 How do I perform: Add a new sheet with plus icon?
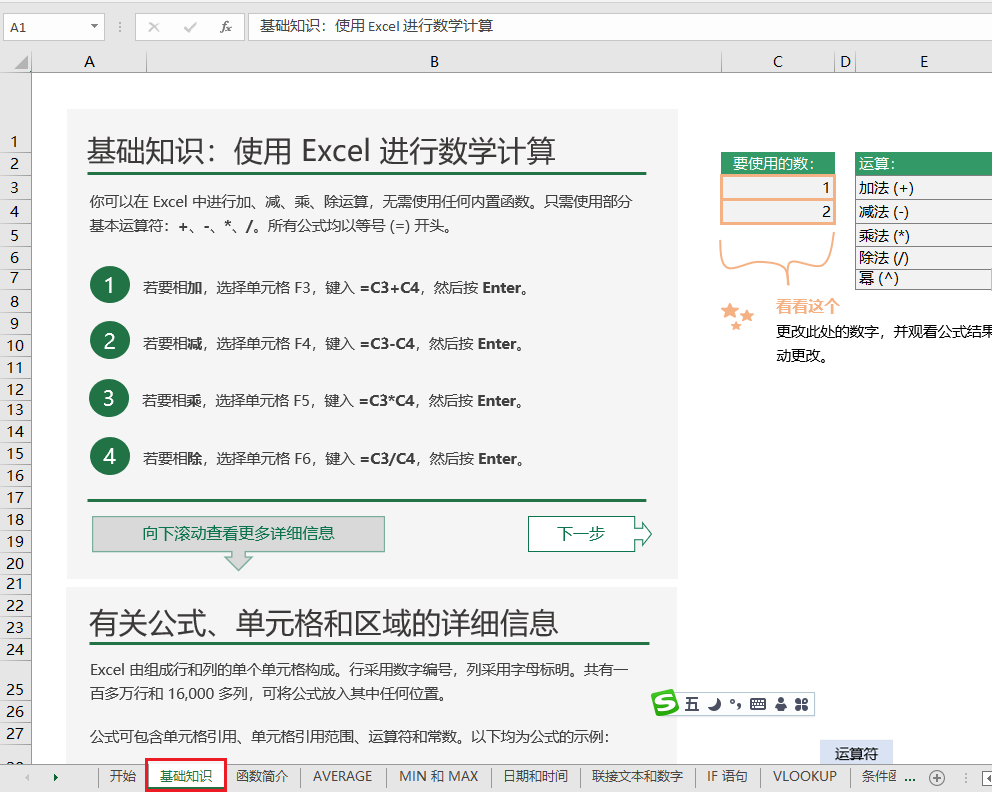click(x=937, y=777)
